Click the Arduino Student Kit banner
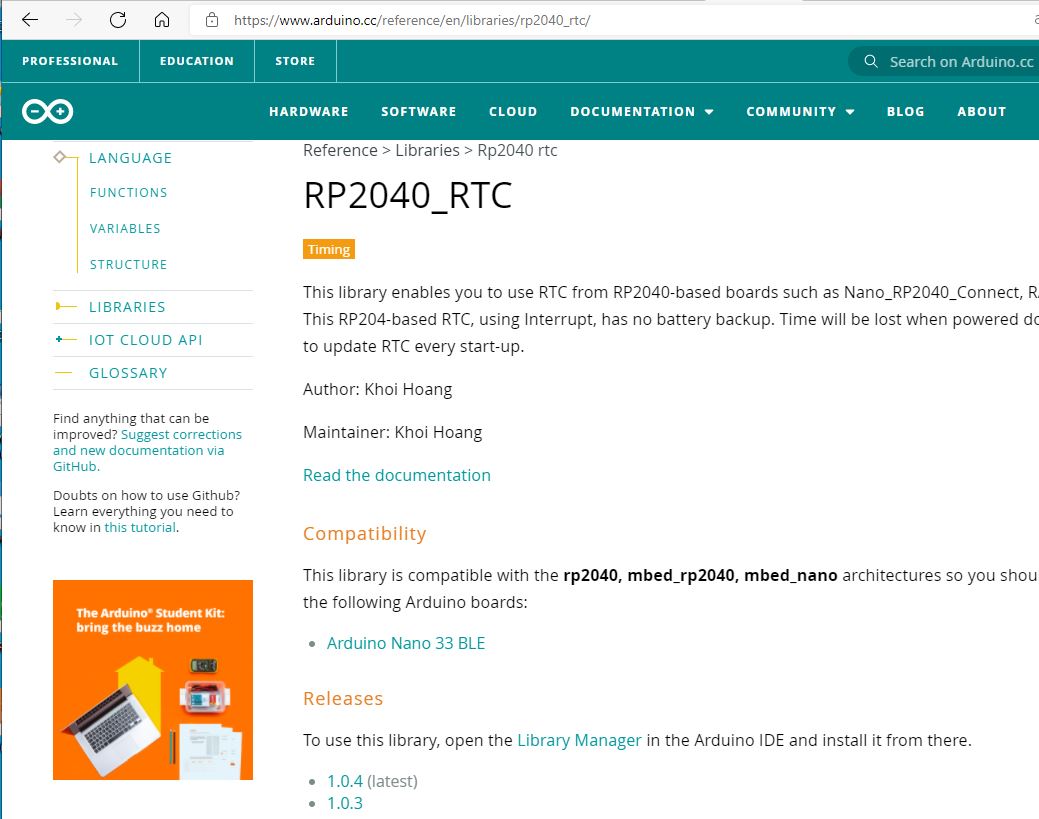 click(152, 680)
